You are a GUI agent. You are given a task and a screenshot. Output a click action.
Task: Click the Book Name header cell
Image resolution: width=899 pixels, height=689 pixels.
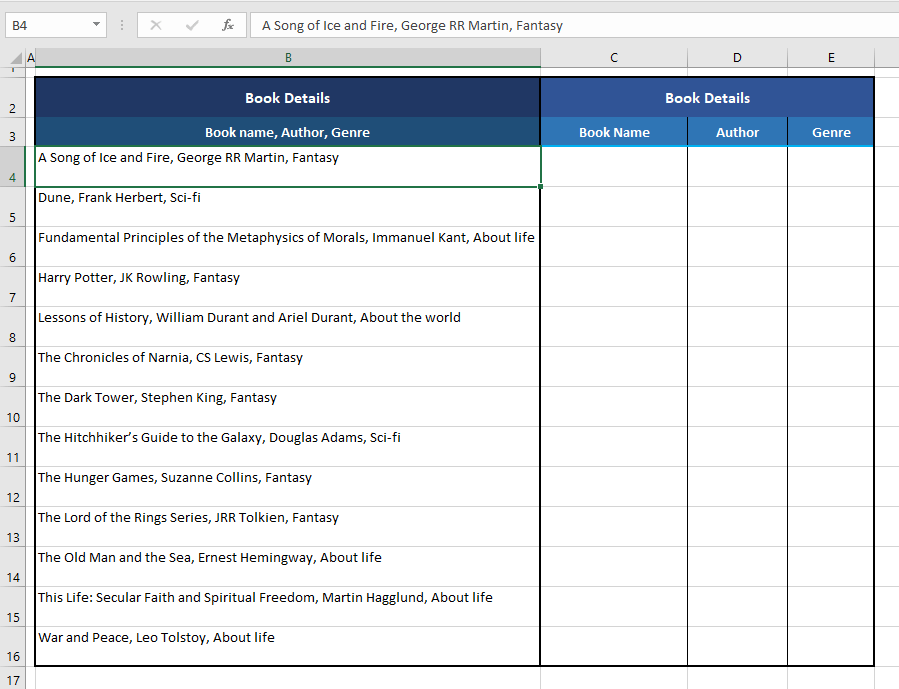pos(613,131)
